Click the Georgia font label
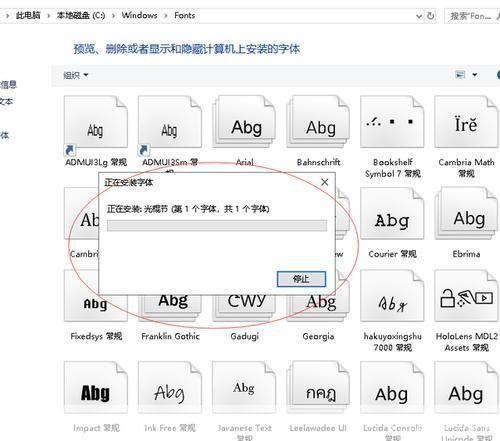The height and width of the screenshot is (441, 500). [318, 336]
